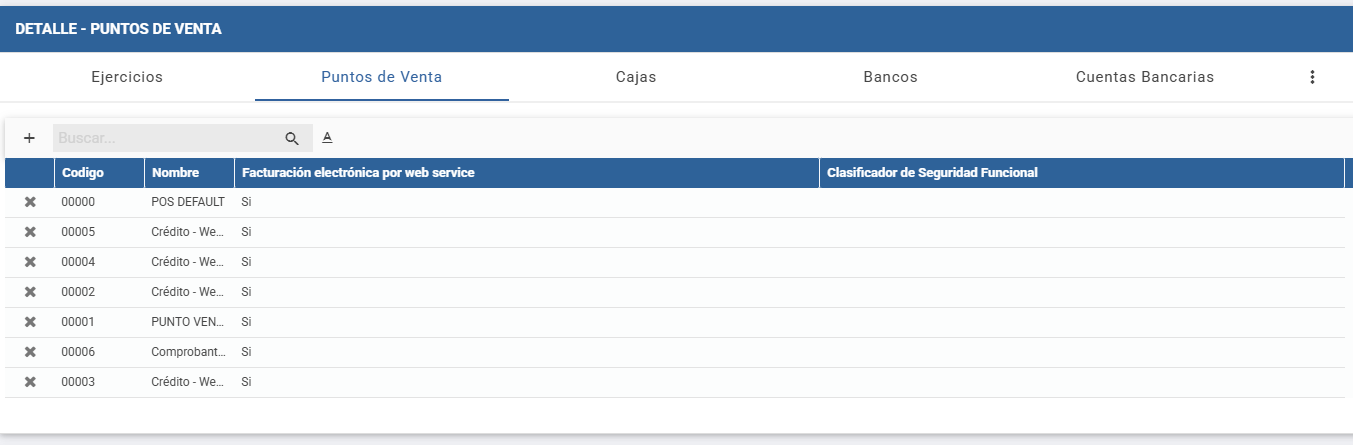Click the underlined A text-format icon
Image resolution: width=1353 pixels, height=445 pixels.
click(327, 138)
